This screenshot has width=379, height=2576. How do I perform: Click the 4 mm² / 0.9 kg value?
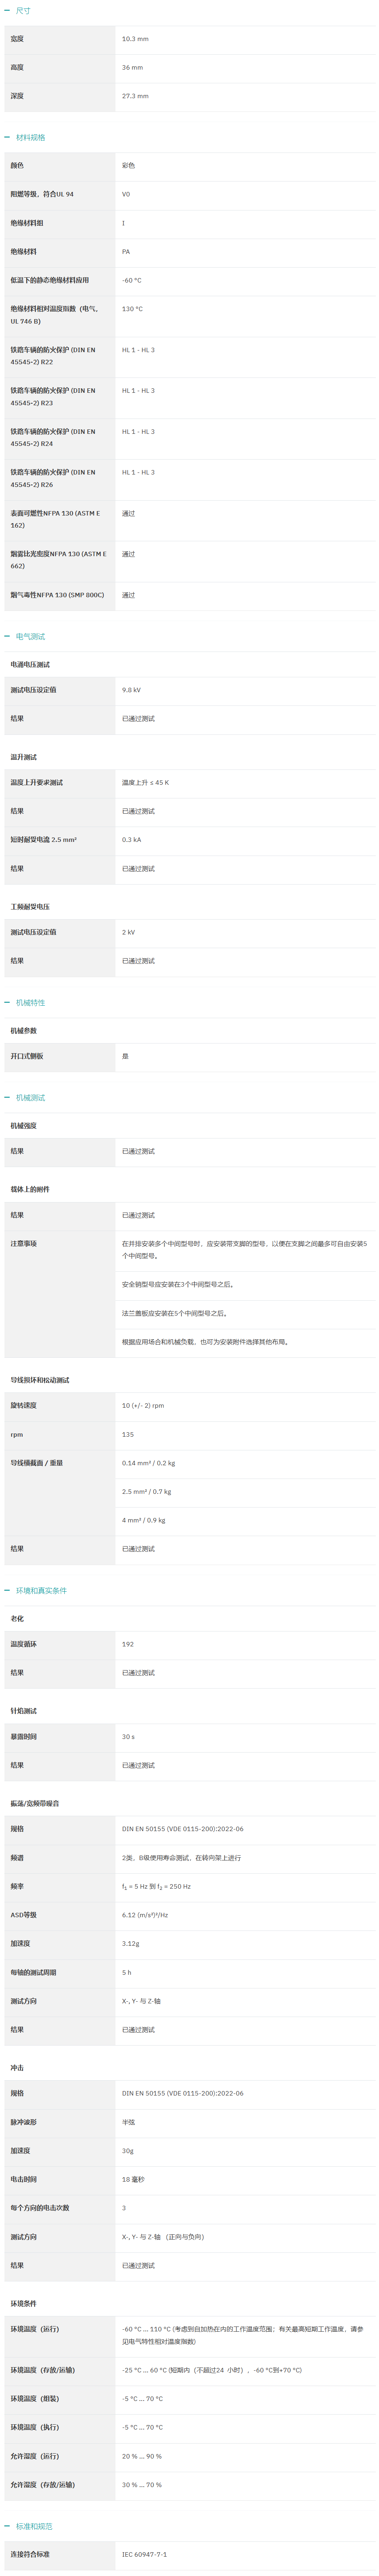pyautogui.click(x=144, y=1520)
